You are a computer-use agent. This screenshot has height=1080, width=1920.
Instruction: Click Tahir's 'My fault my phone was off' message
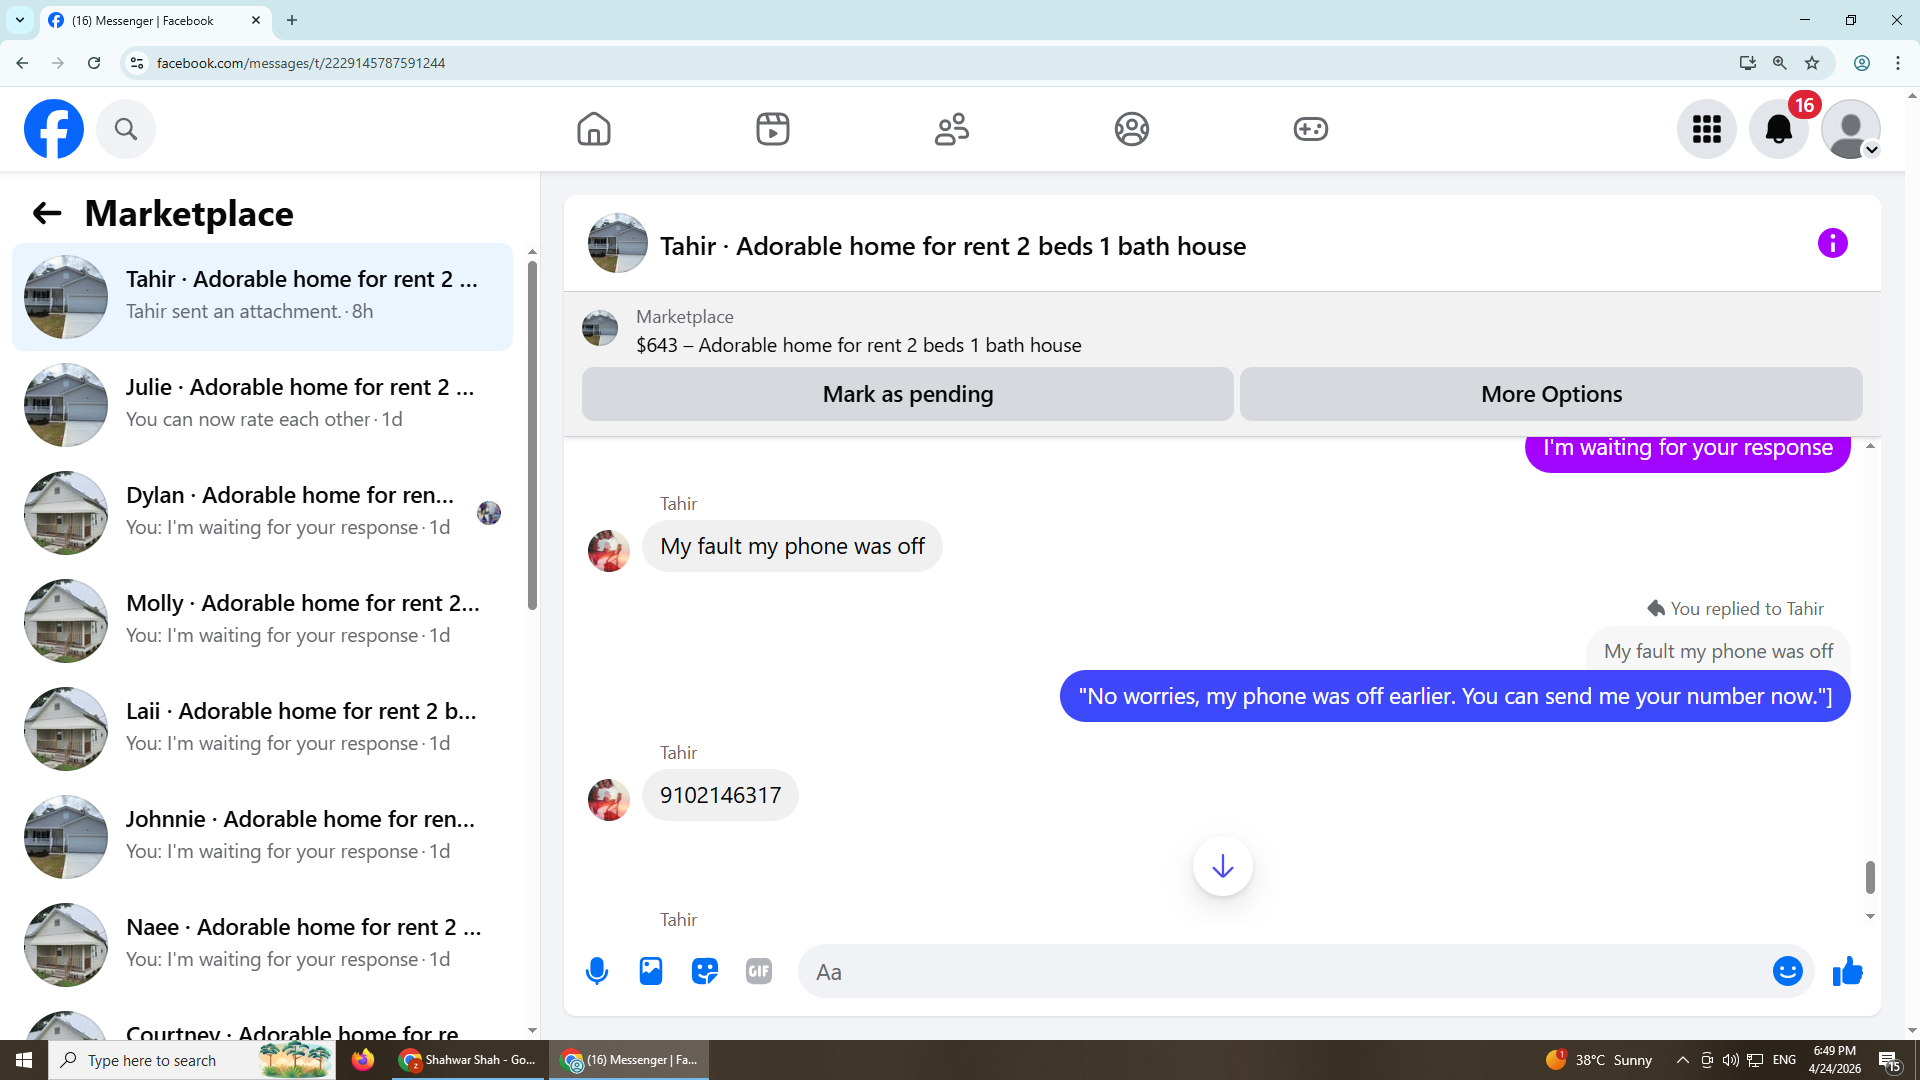(x=792, y=546)
